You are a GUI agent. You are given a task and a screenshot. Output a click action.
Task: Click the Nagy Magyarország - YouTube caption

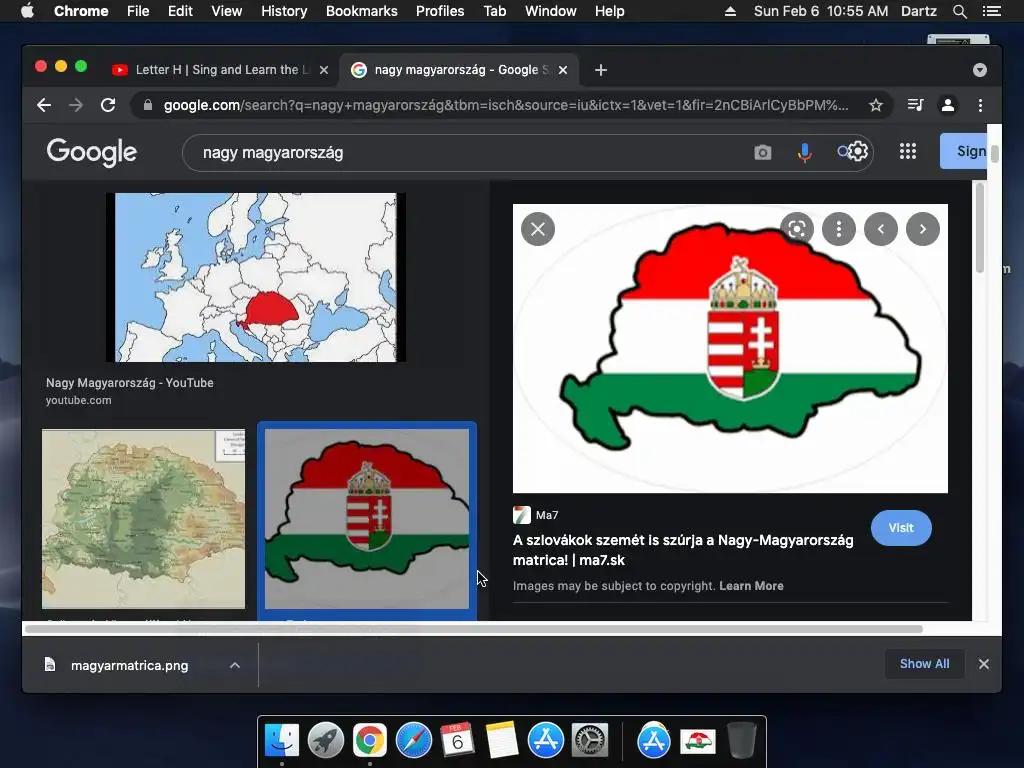[130, 383]
